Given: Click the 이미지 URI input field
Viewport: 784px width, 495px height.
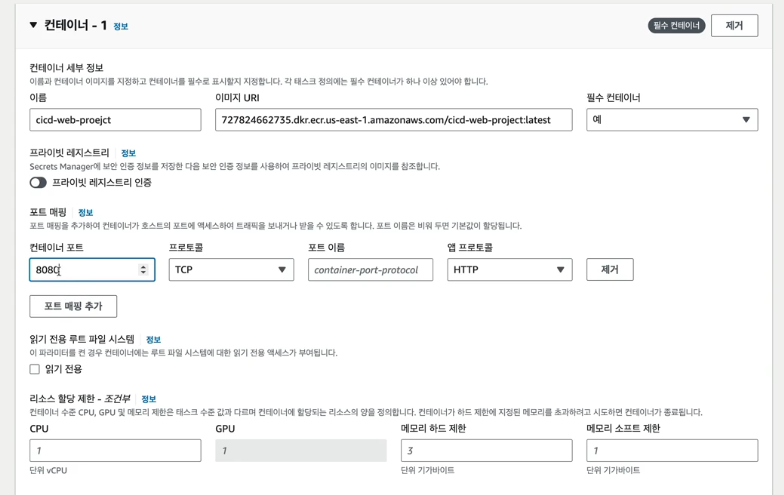Looking at the screenshot, I should (394, 120).
